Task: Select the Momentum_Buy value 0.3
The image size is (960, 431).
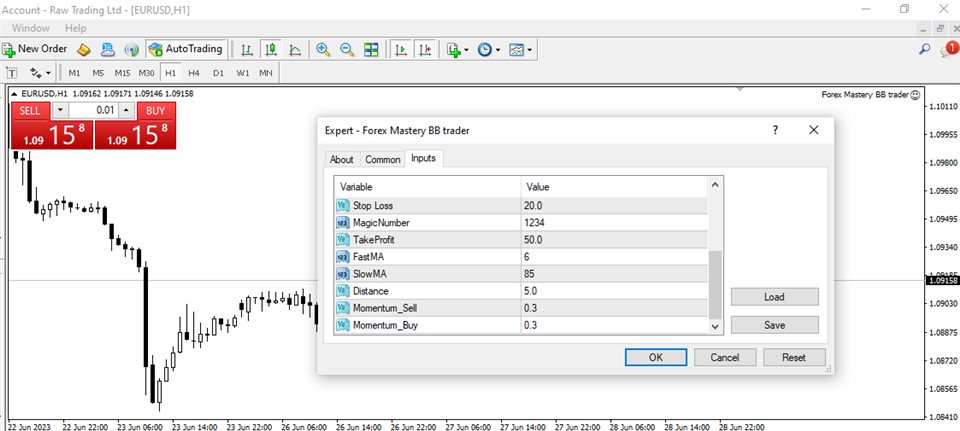Action: [x=614, y=325]
